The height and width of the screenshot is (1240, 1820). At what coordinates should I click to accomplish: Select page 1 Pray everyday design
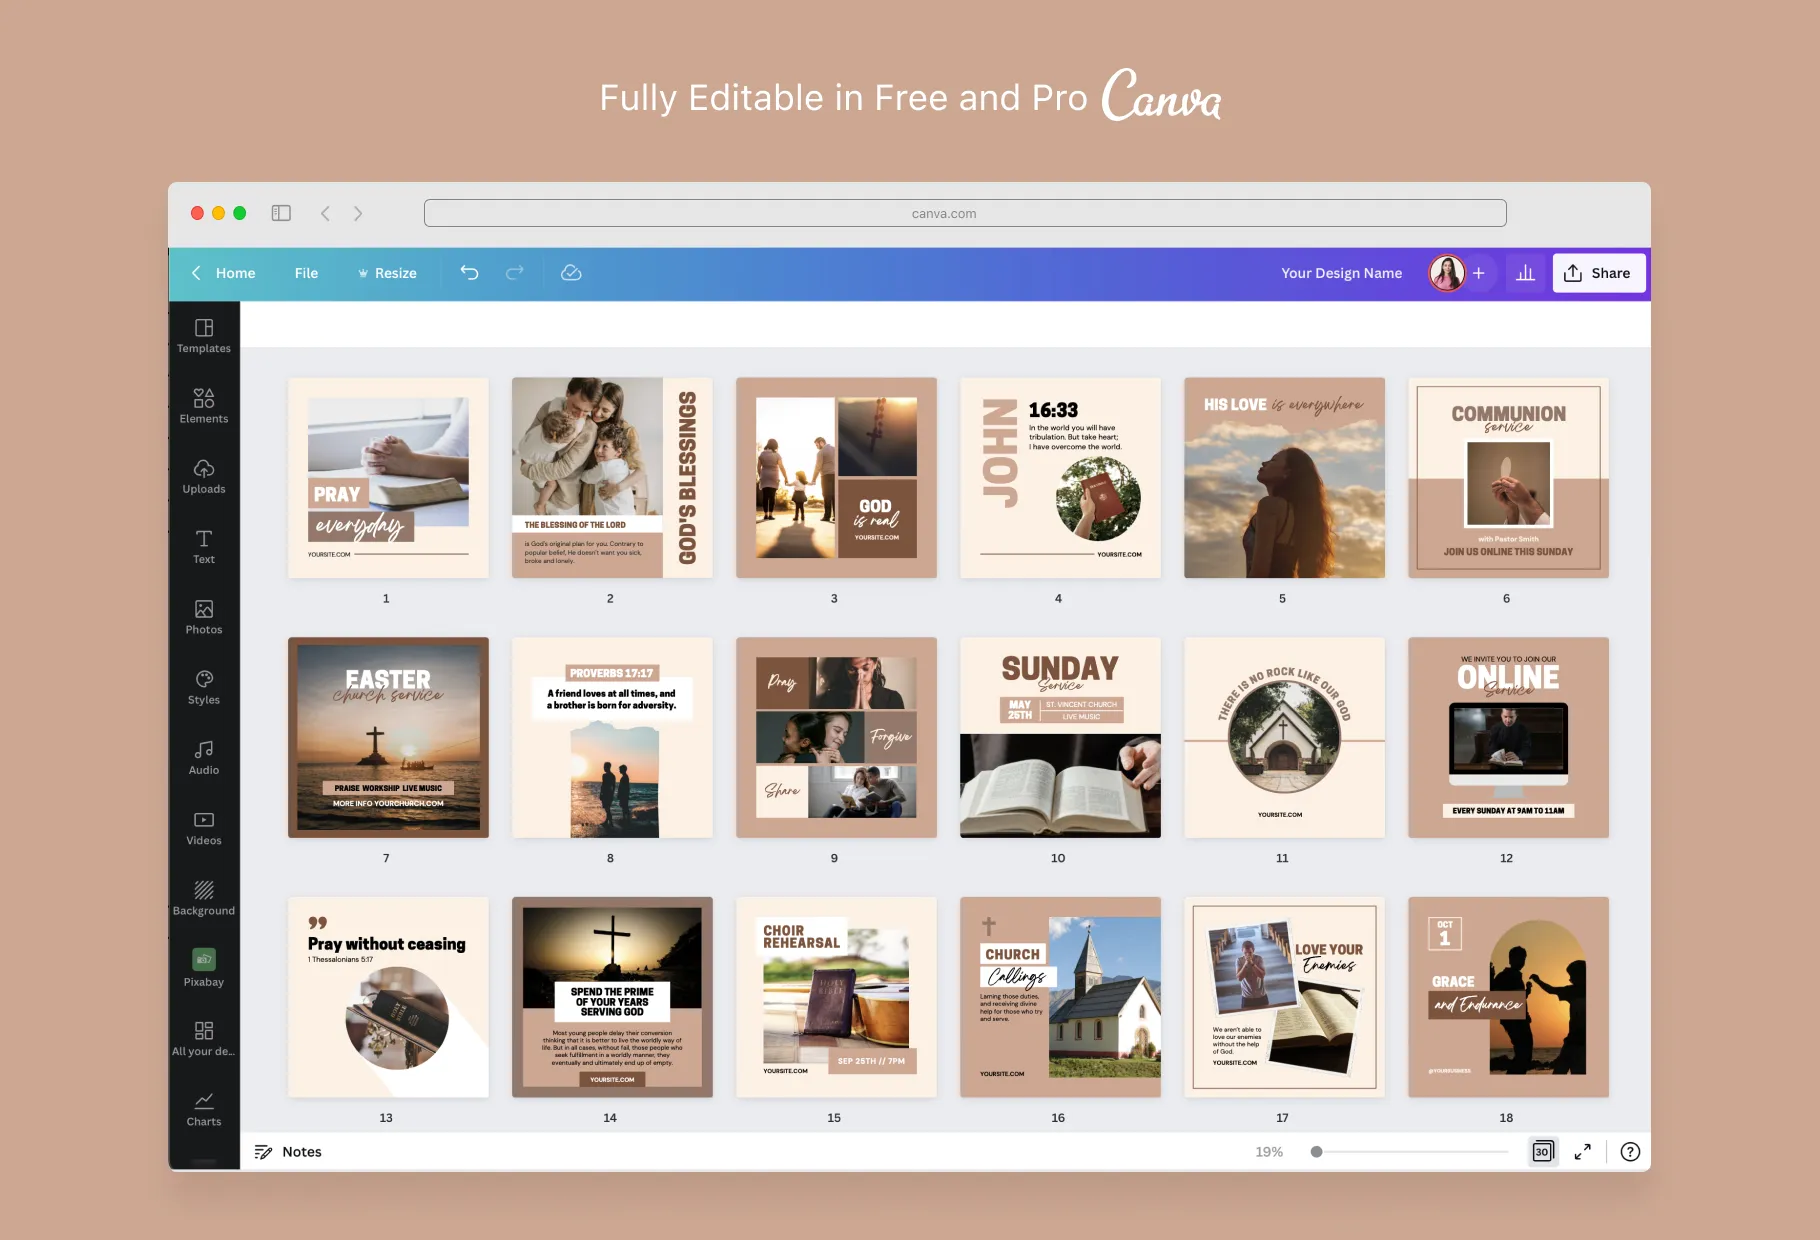tap(388, 477)
